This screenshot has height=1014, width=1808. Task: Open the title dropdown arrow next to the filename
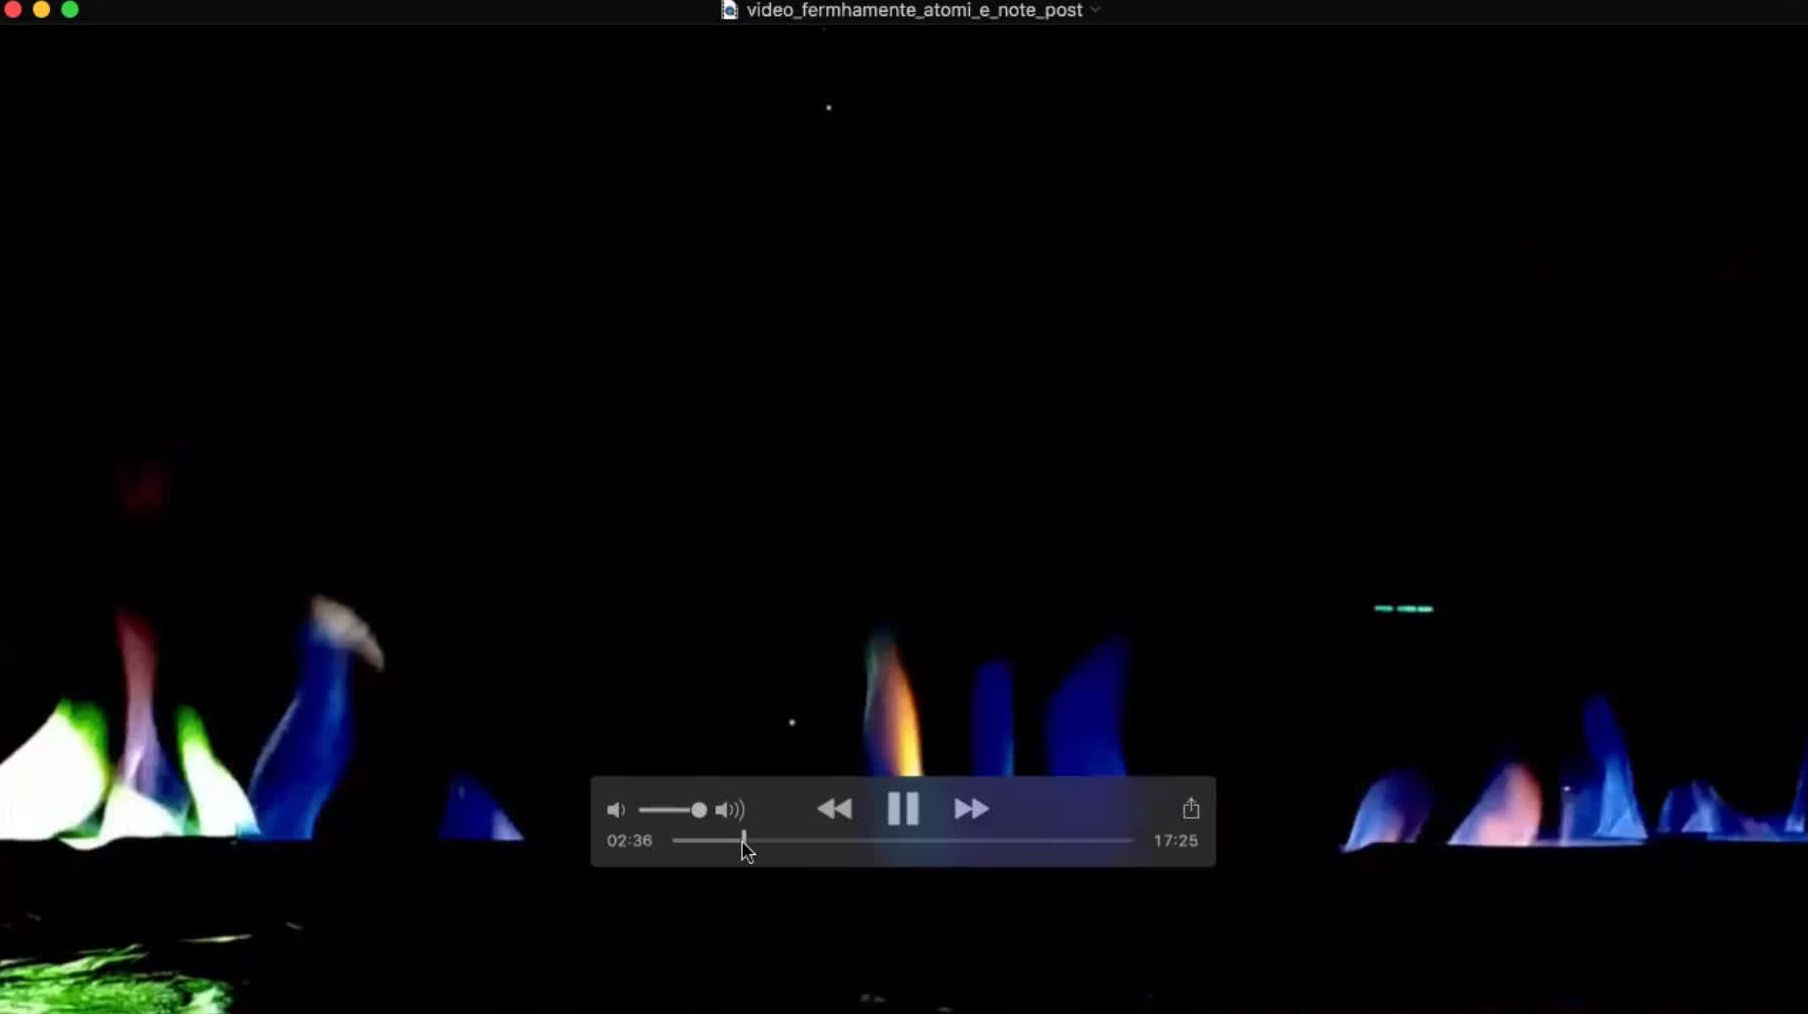1095,10
